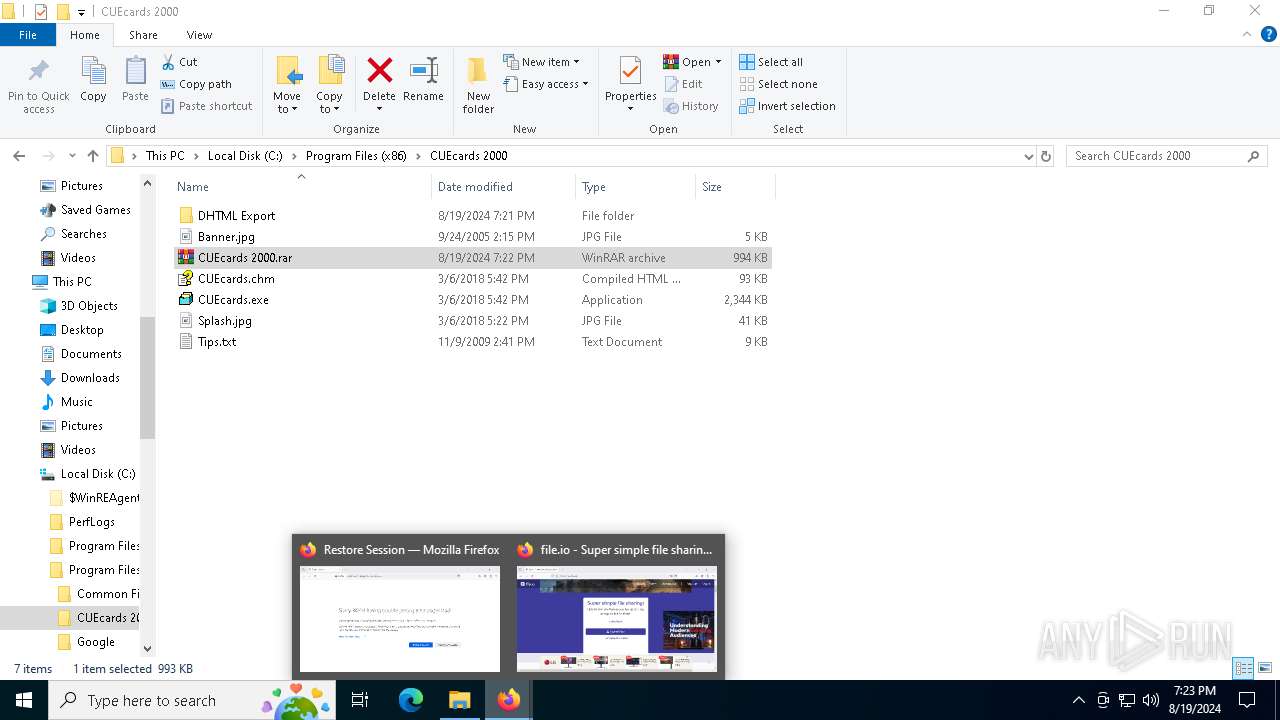
Task: Select PerfLogs folder in tree
Action: [91, 522]
